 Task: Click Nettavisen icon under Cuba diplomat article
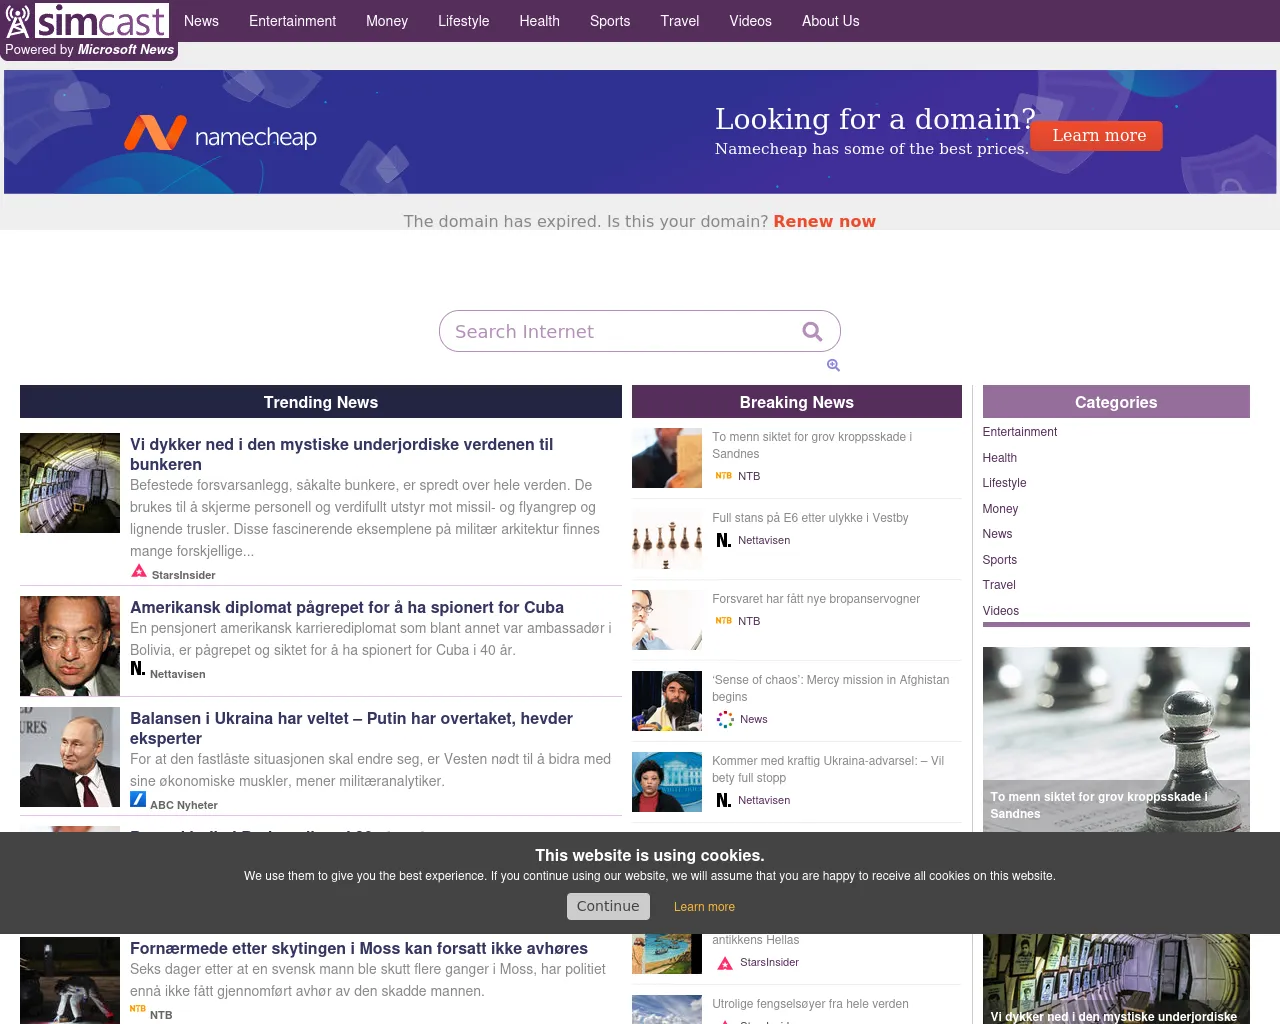(138, 668)
